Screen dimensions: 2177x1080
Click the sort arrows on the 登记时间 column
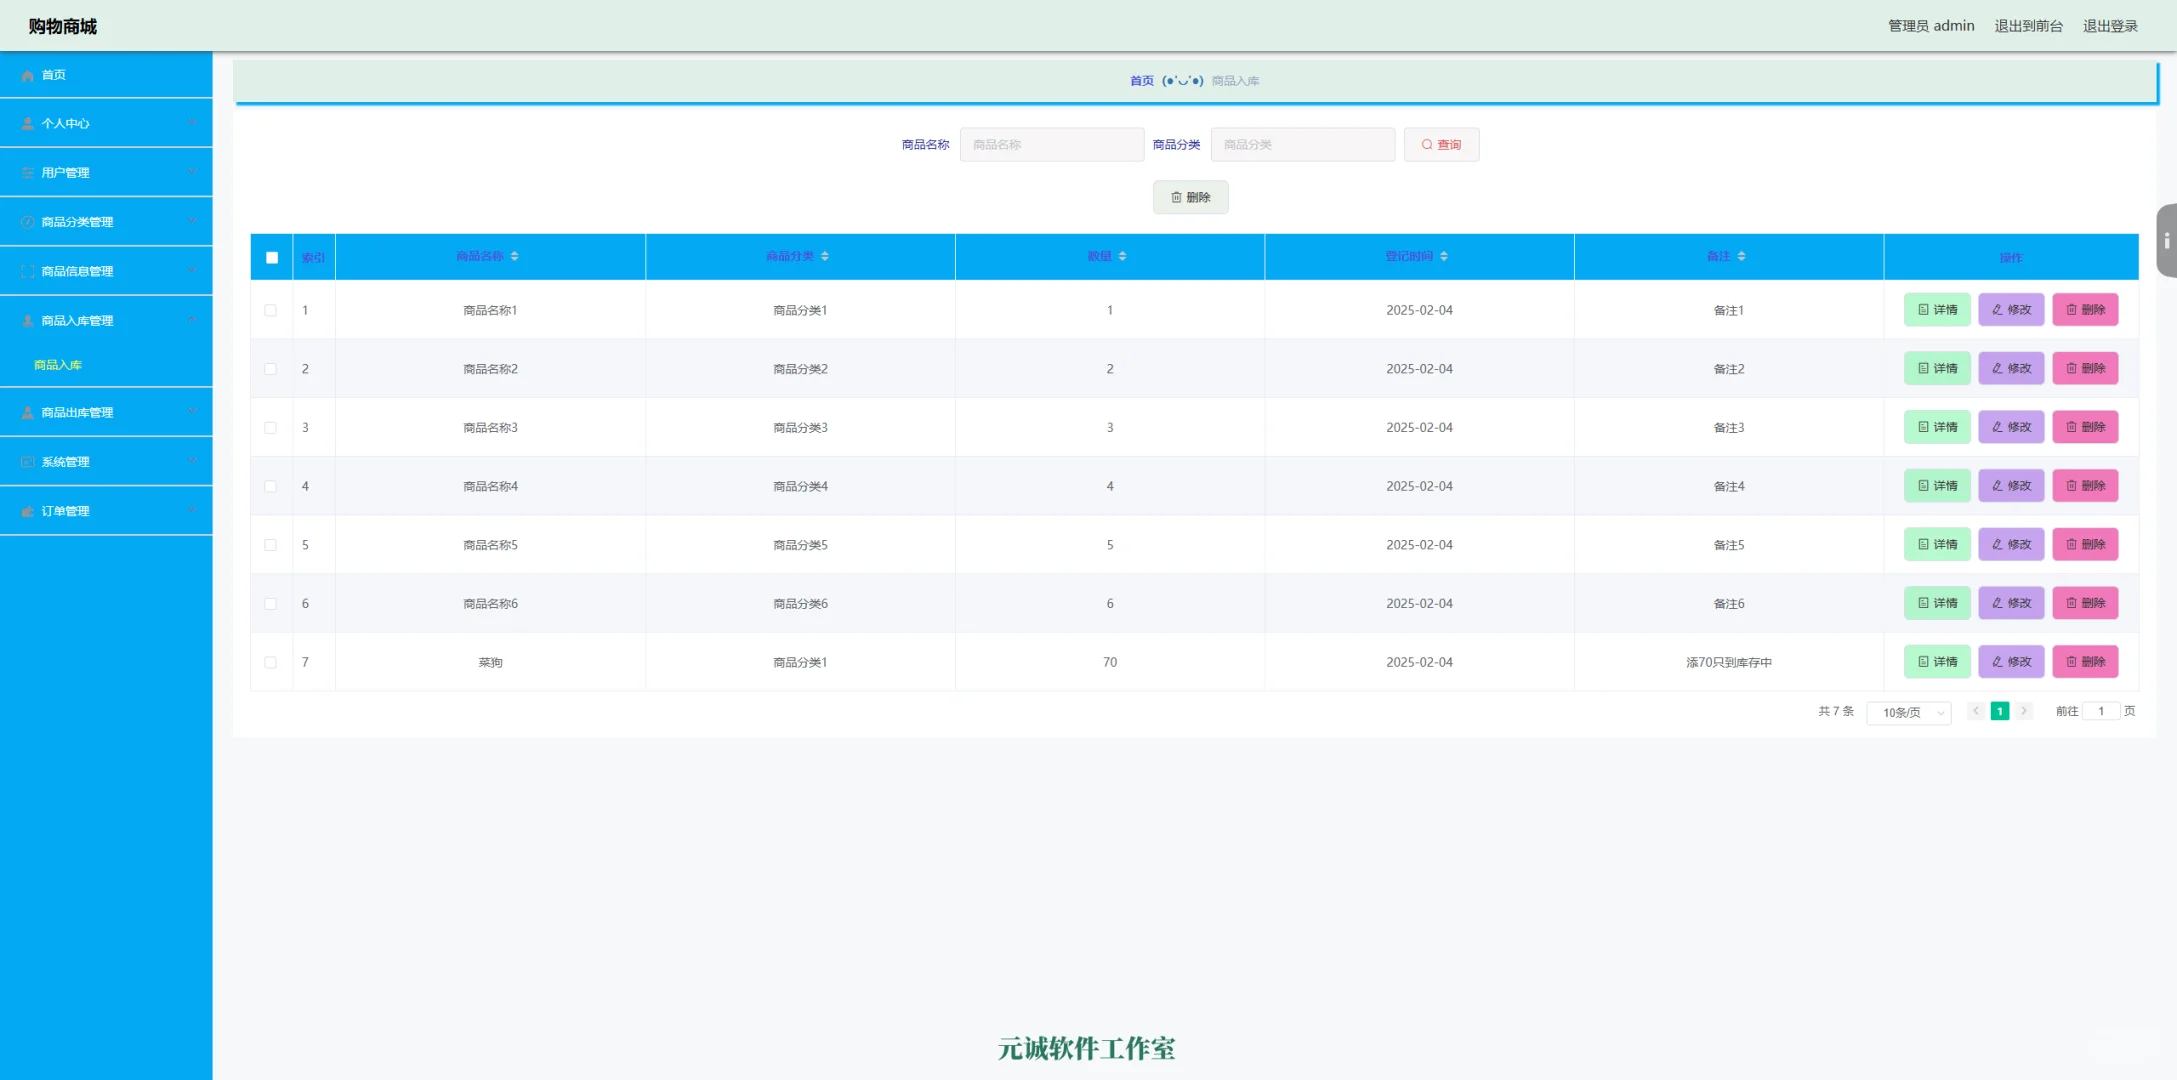(x=1443, y=257)
